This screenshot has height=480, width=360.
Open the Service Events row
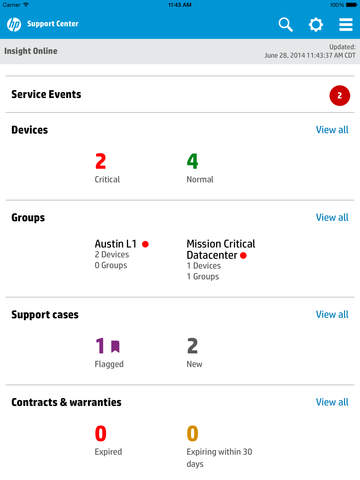click(180, 95)
